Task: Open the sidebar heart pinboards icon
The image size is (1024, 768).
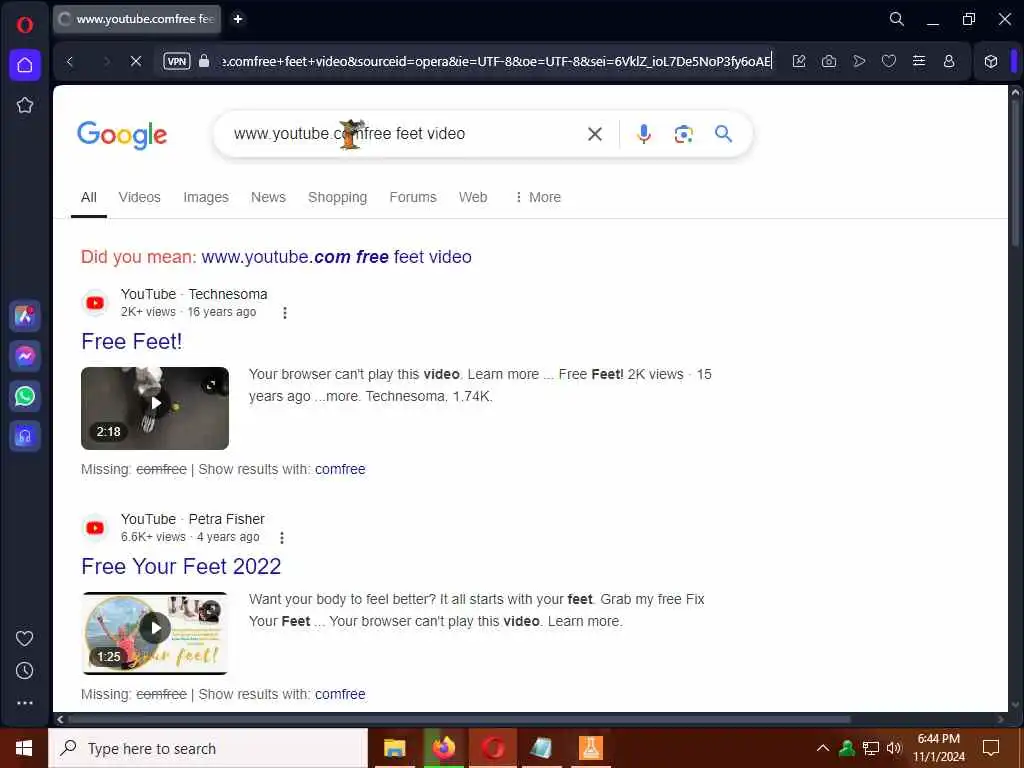Action: tap(25, 639)
